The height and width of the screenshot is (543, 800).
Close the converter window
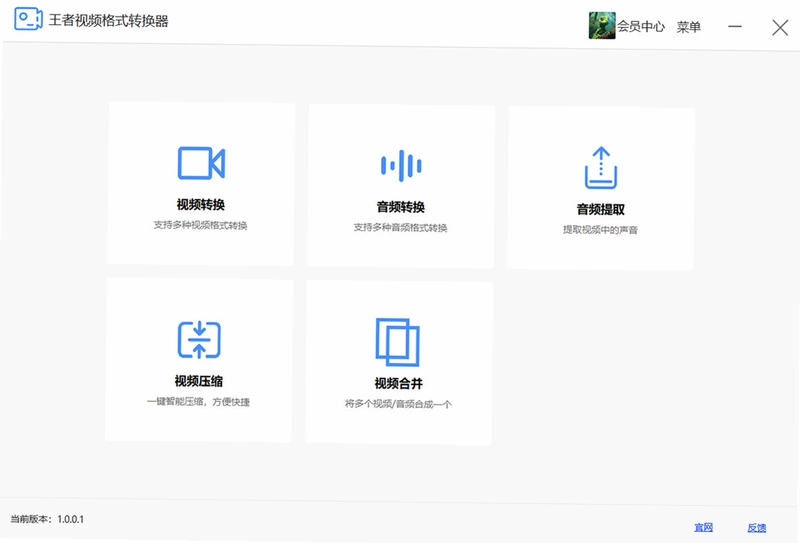click(x=780, y=28)
